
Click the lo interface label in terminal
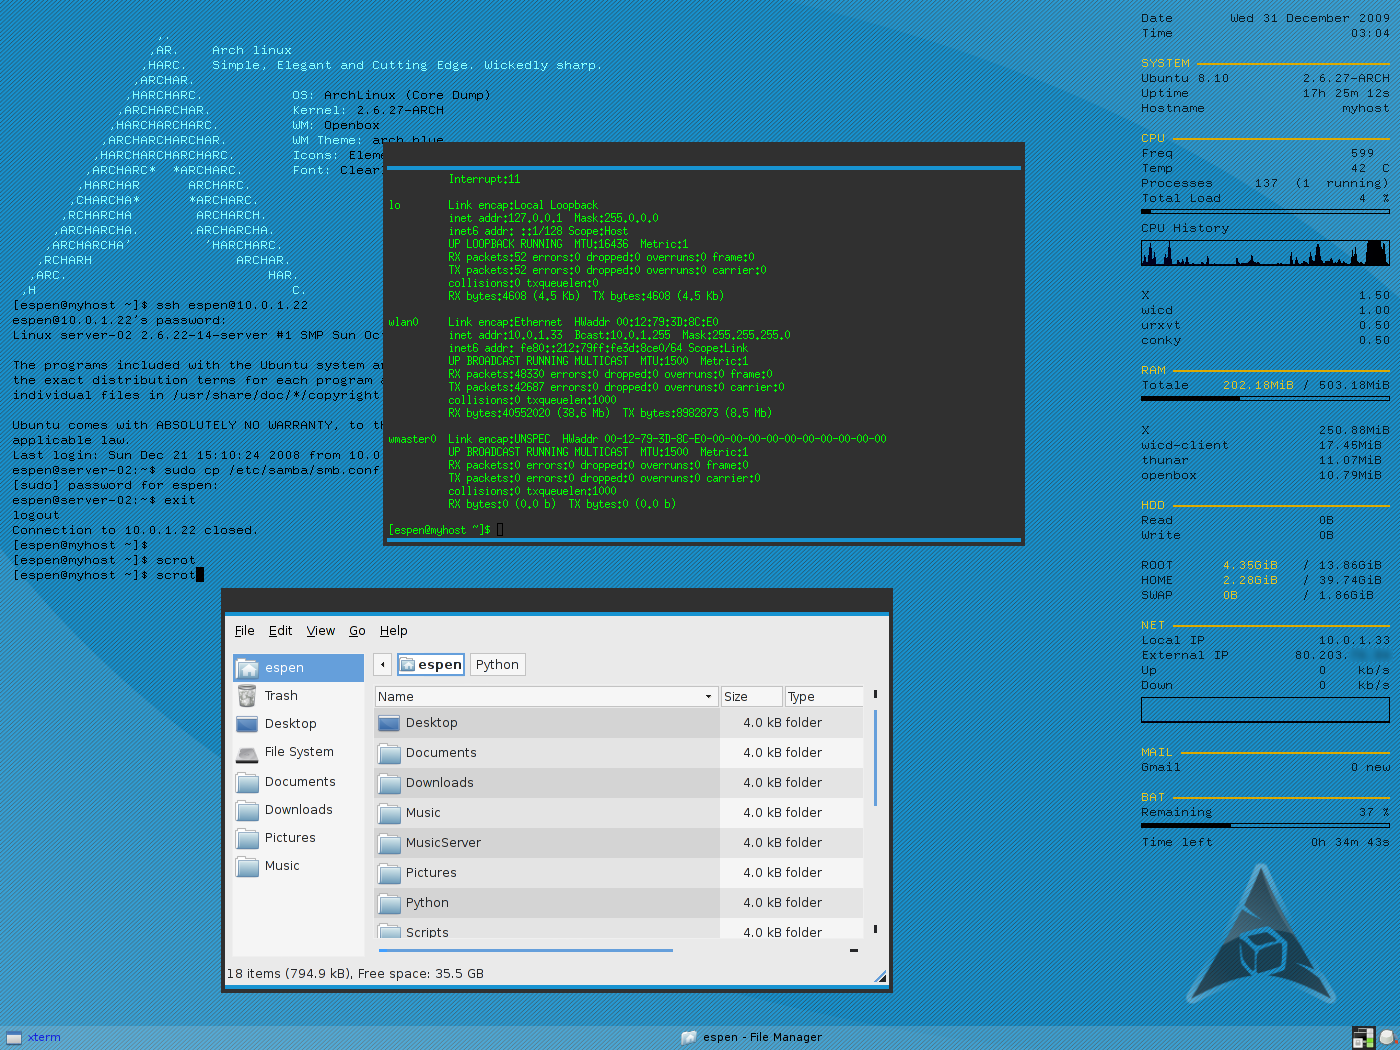point(394,205)
